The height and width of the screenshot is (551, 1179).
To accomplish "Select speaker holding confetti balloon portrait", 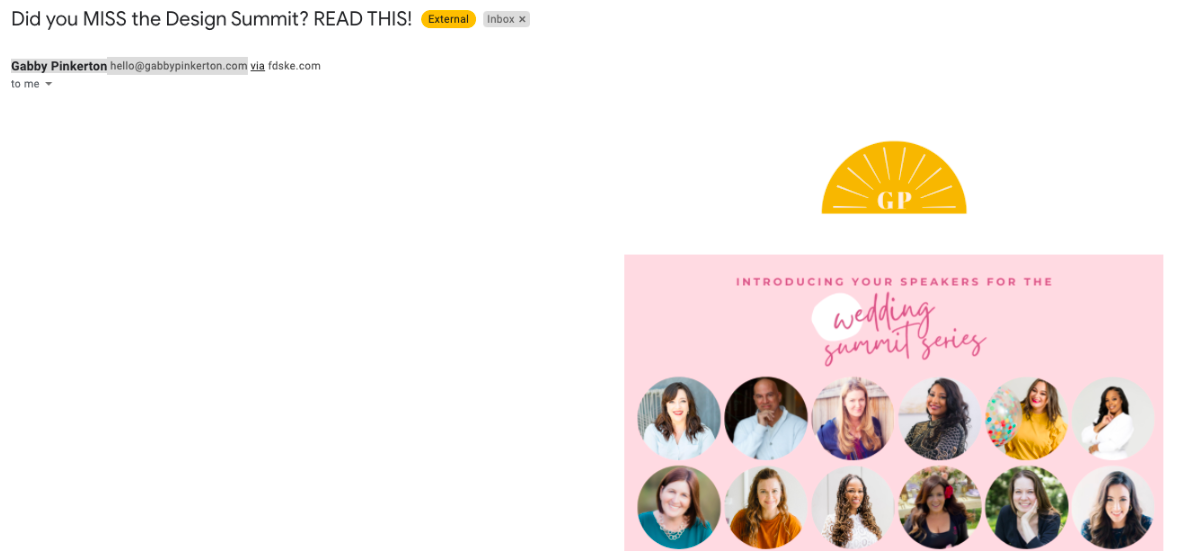I will pos(1026,418).
